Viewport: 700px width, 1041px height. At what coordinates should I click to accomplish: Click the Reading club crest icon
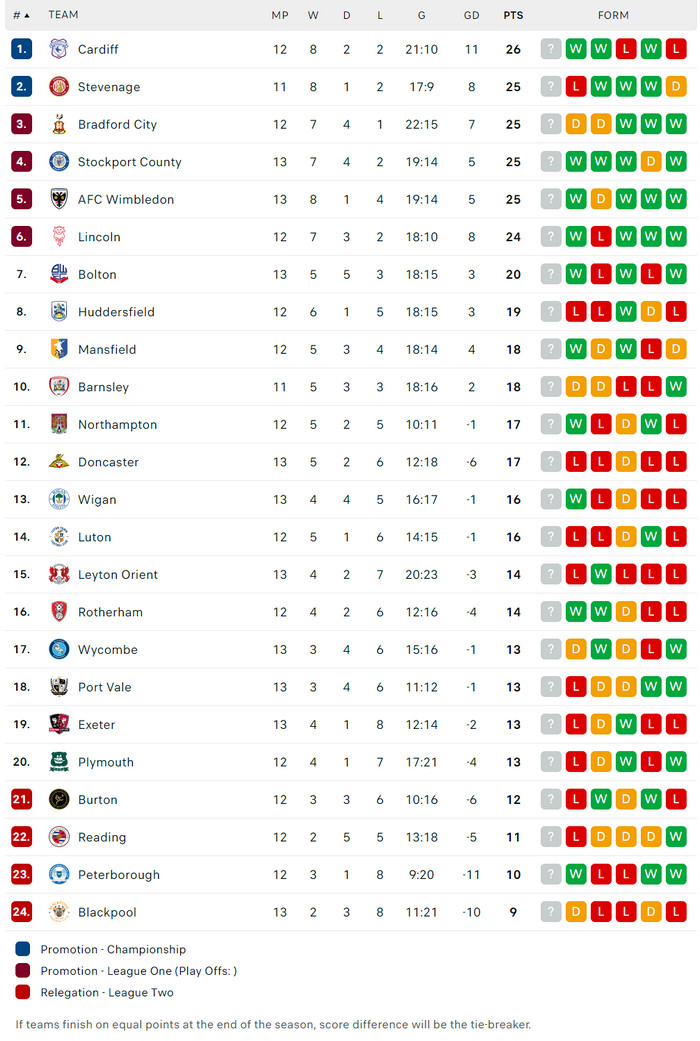tap(59, 837)
